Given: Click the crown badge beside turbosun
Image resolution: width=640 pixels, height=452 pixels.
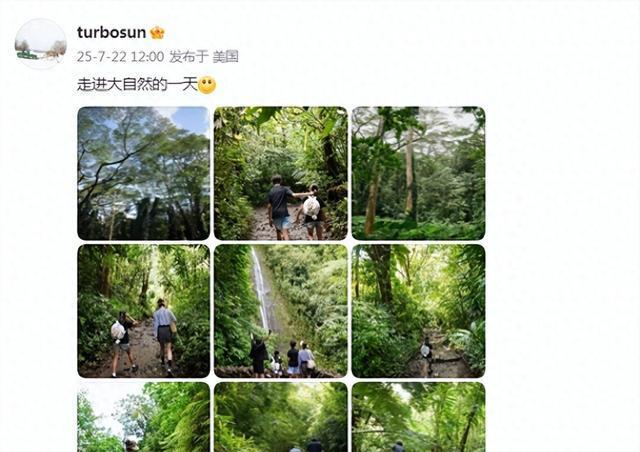Looking at the screenshot, I should pos(157,33).
